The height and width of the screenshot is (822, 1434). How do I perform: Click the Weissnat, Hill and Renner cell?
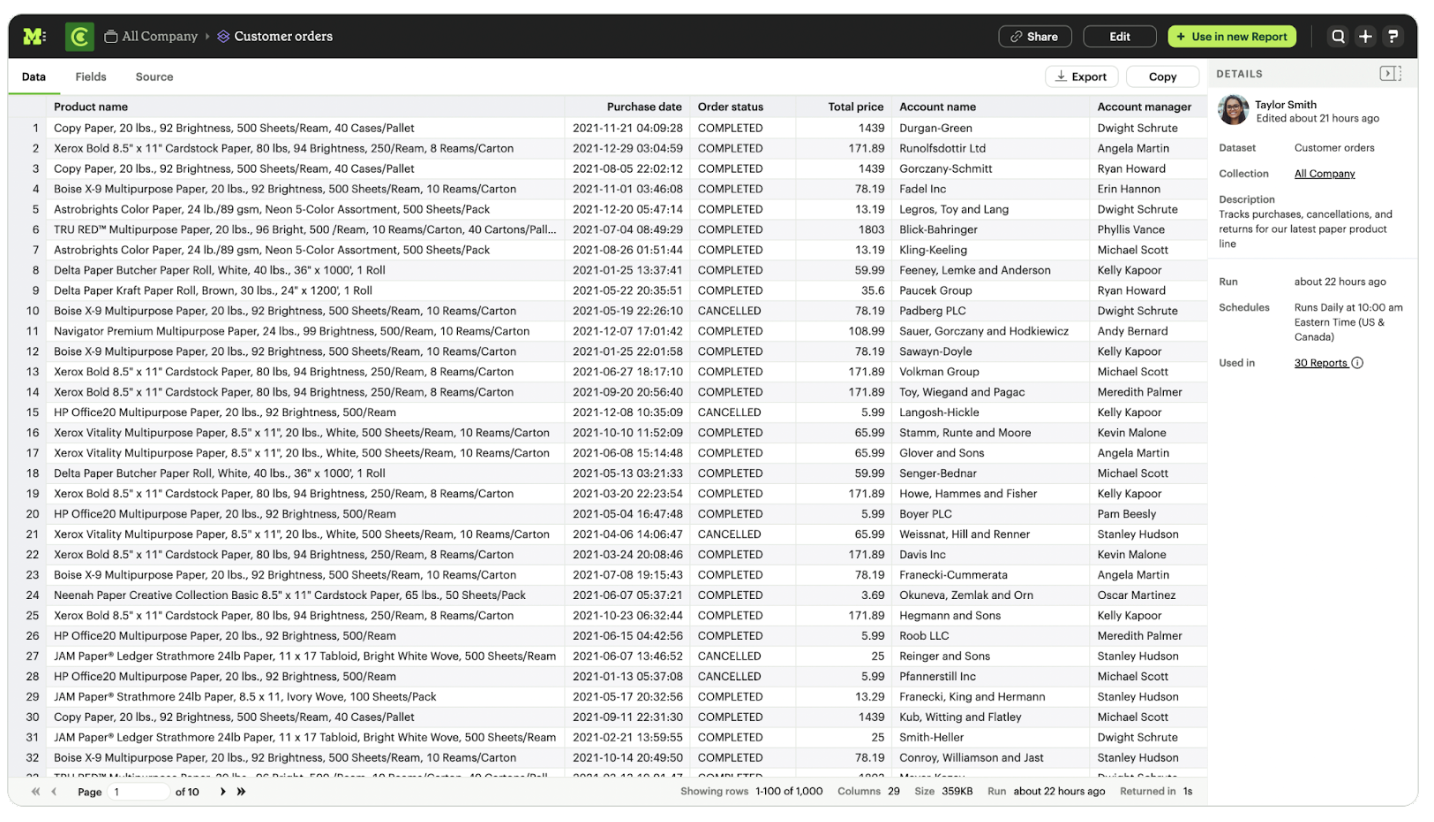[990, 534]
